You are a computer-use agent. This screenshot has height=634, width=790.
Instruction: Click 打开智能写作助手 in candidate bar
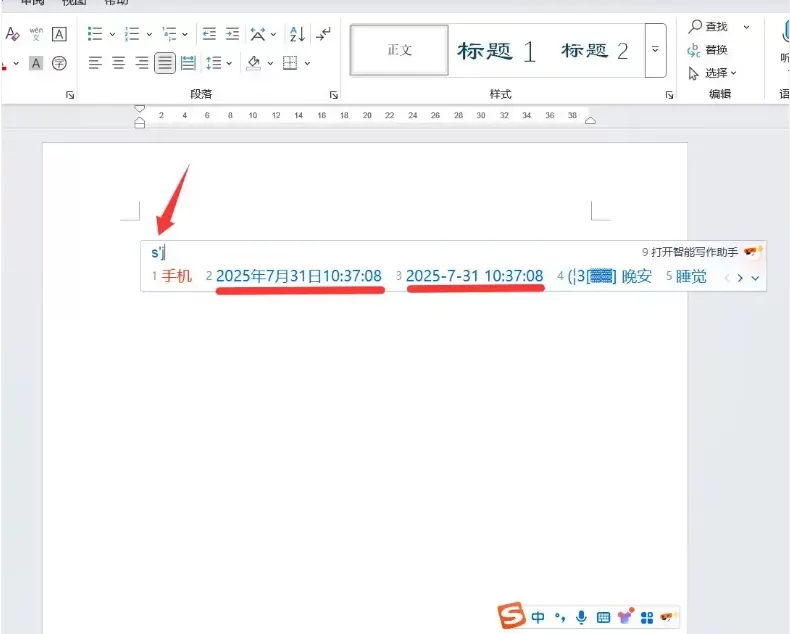click(690, 252)
